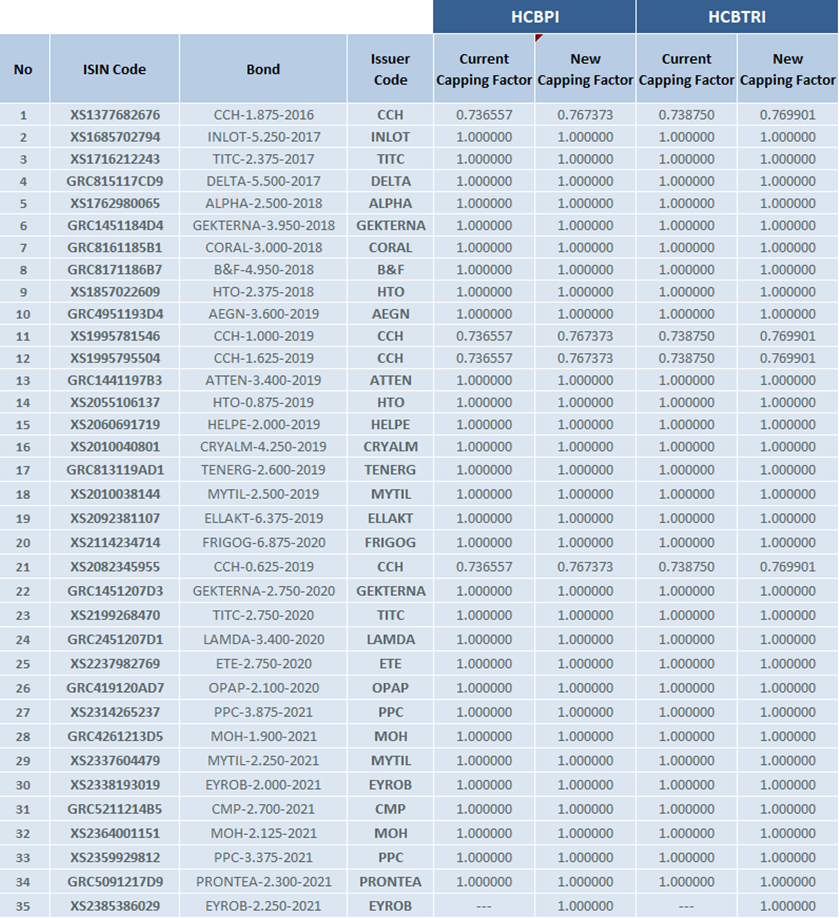
Task: Click the CRYALM issuer code cell
Action: [390, 446]
